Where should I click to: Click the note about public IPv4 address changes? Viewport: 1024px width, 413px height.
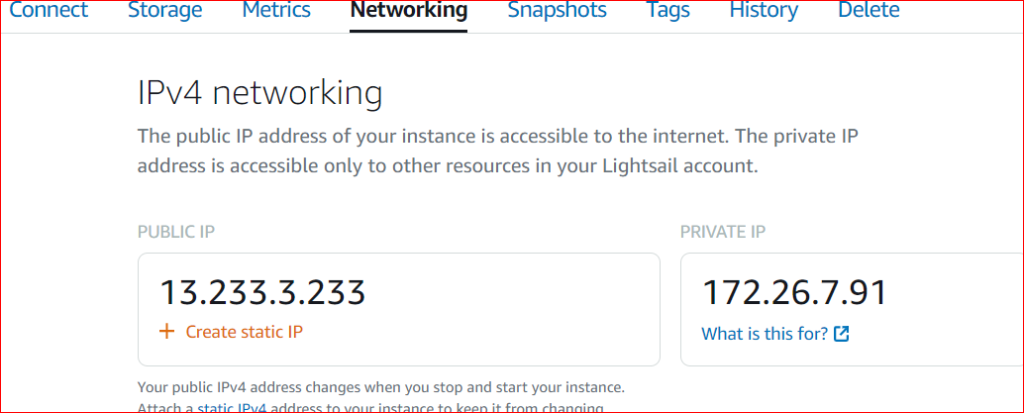[381, 386]
